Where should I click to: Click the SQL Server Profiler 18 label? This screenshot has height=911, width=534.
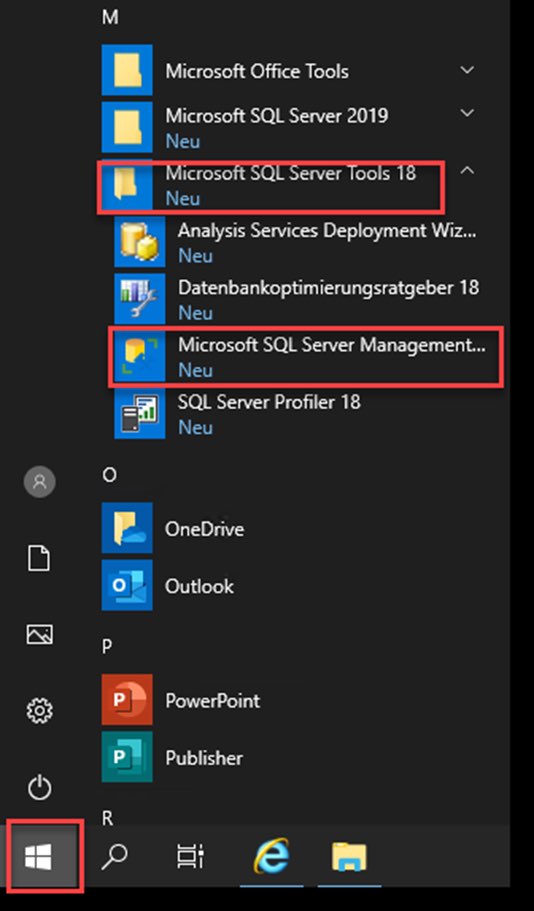click(x=269, y=401)
